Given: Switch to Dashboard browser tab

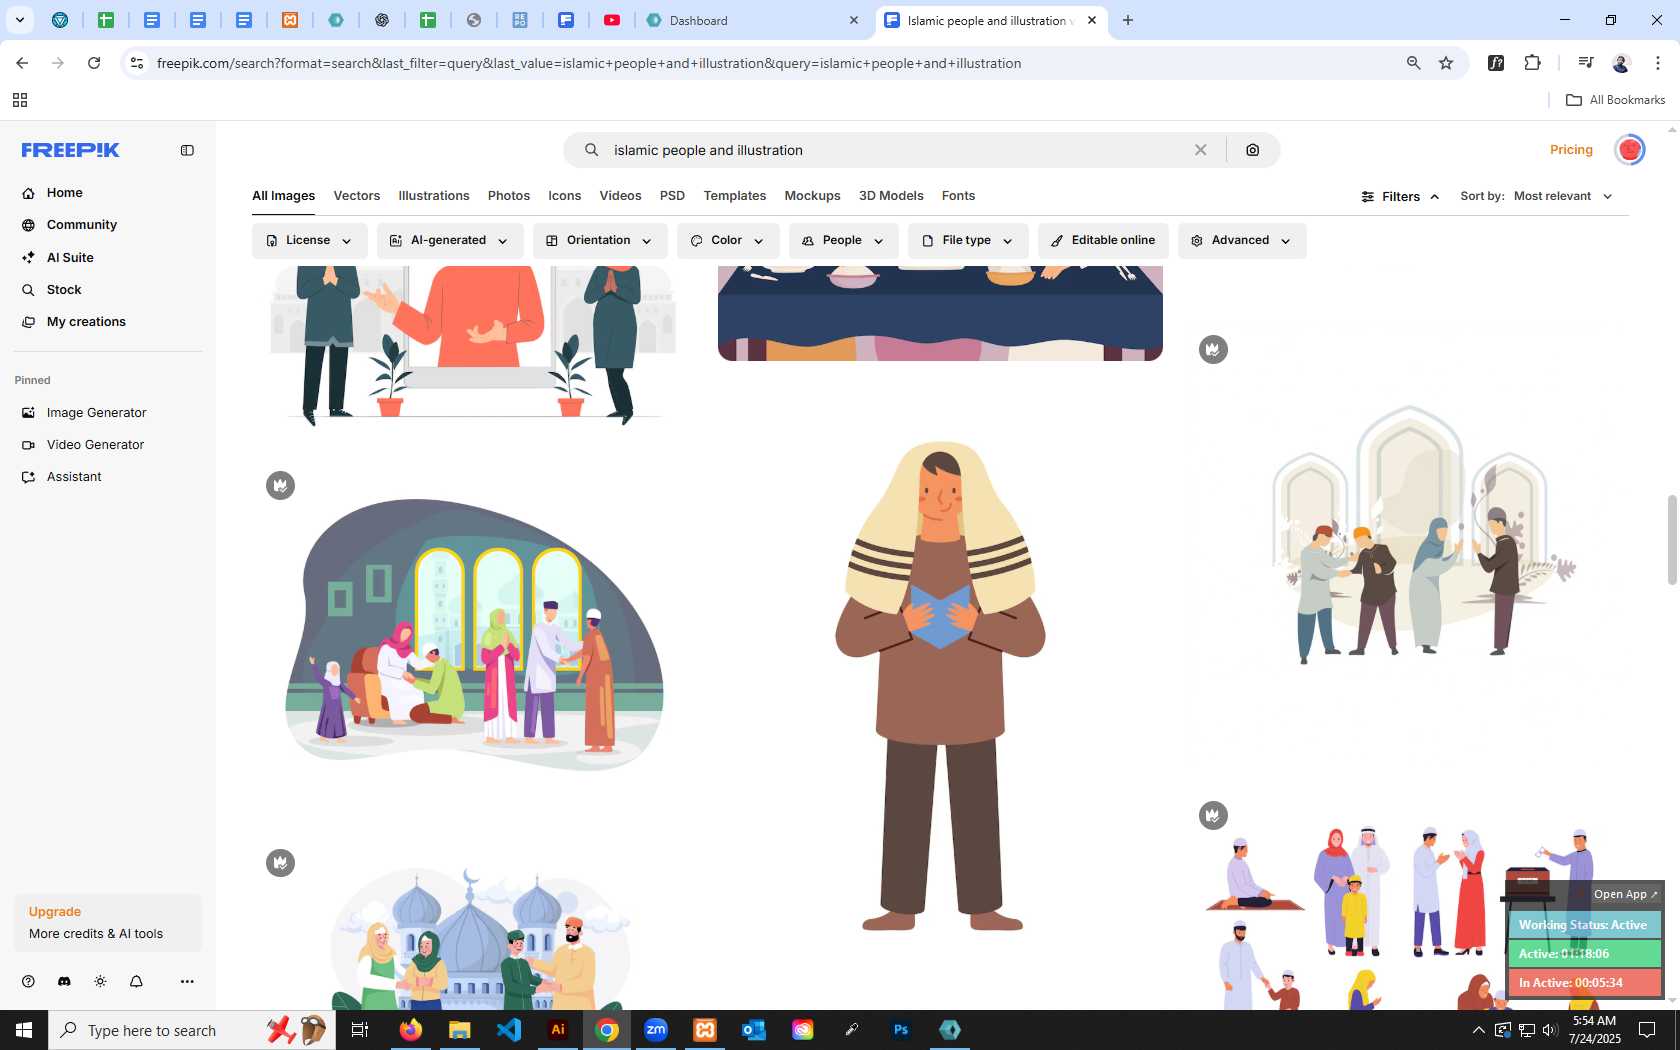Looking at the screenshot, I should 750,20.
